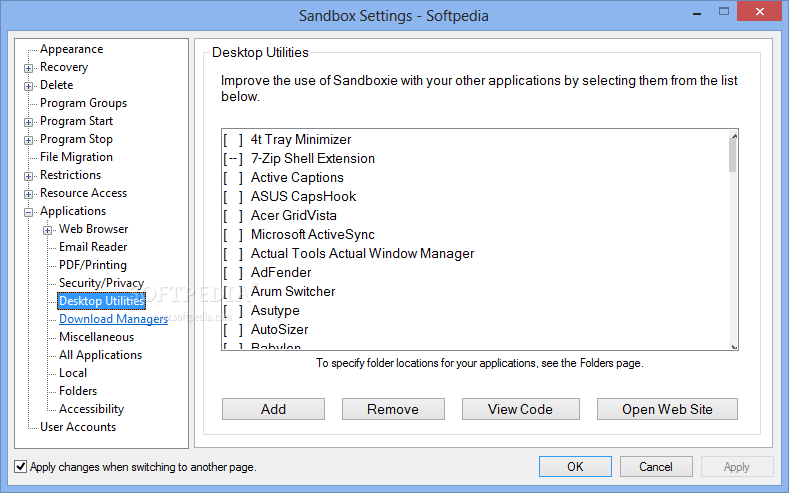Screen dimensions: 789x493
Task: Toggle 4t Tray Minimizer checkbox
Action: click(x=233, y=139)
